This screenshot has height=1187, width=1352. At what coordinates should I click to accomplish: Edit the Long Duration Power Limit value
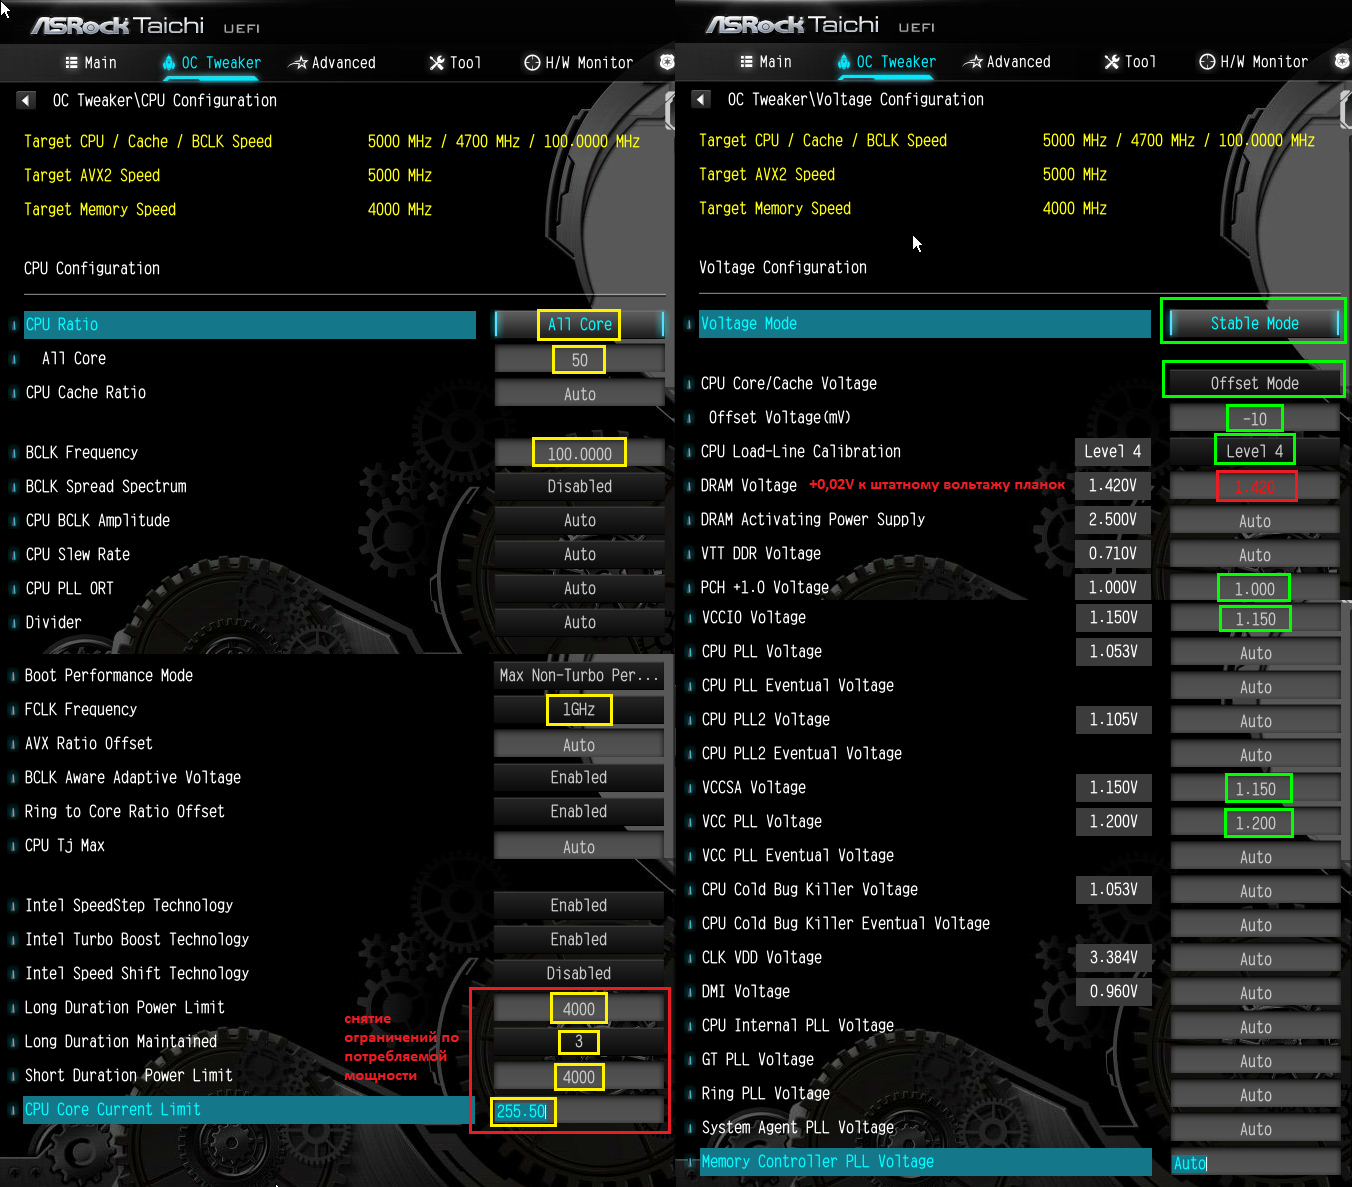[579, 1009]
